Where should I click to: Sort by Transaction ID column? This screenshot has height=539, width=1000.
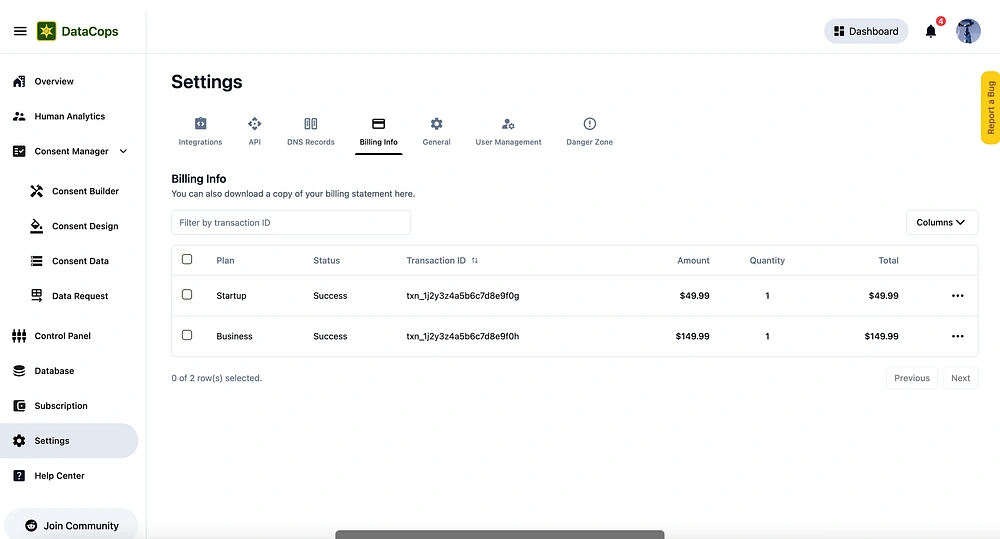pyautogui.click(x=442, y=260)
